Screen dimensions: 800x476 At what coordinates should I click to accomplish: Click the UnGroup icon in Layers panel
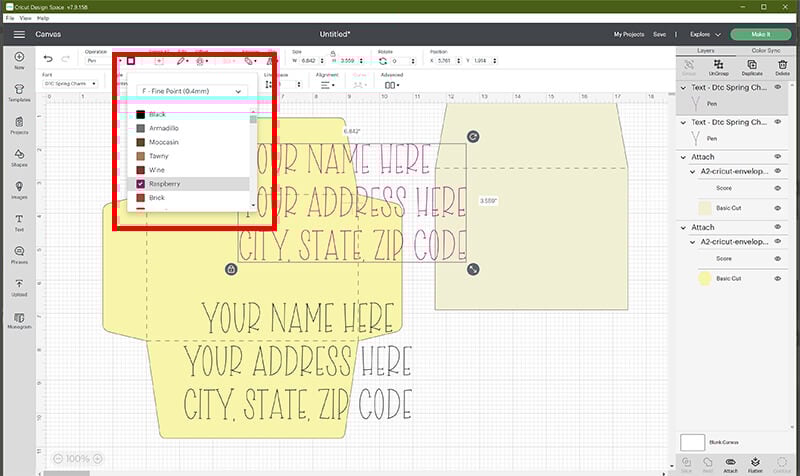pyautogui.click(x=718, y=67)
